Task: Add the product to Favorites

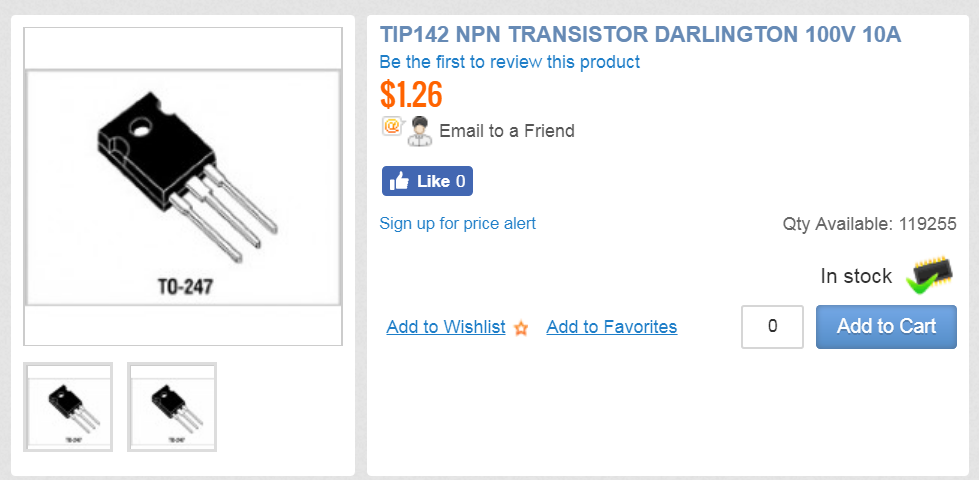Action: (x=612, y=327)
